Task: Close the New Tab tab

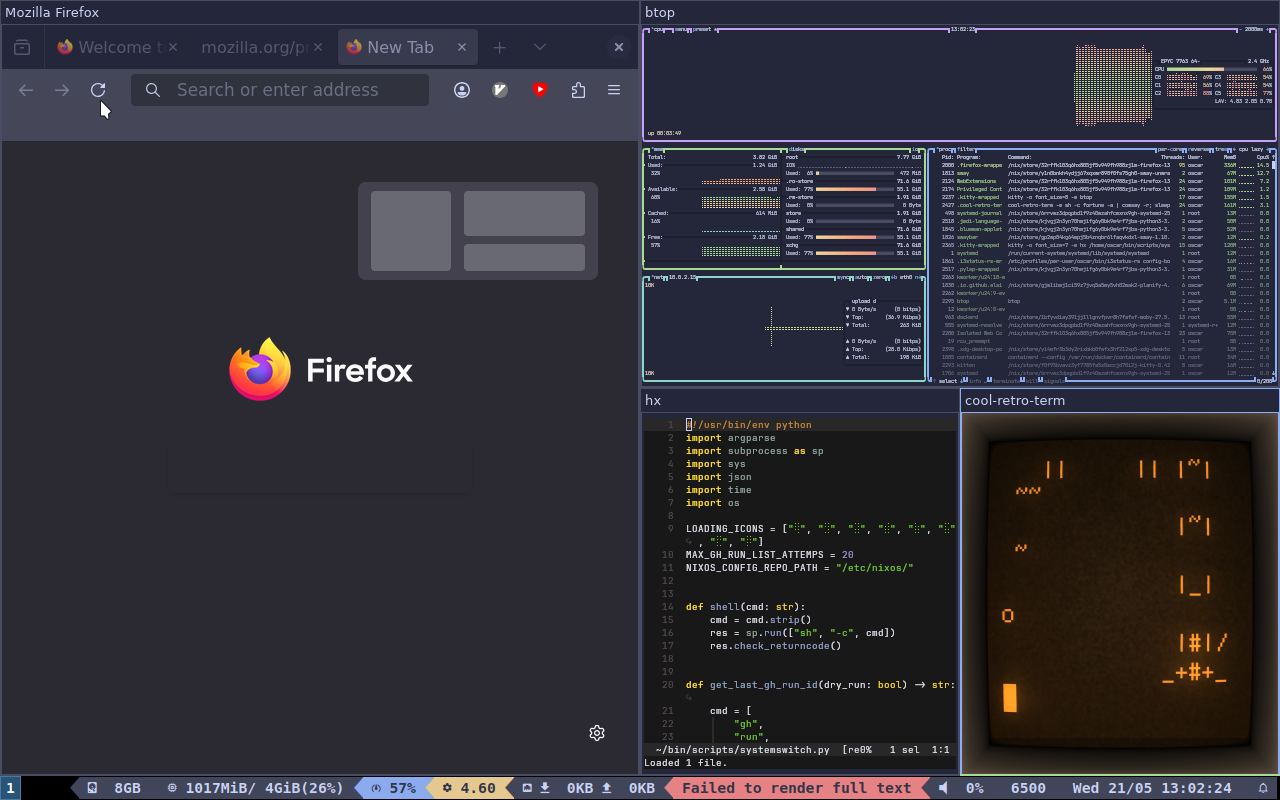Action: (x=462, y=47)
